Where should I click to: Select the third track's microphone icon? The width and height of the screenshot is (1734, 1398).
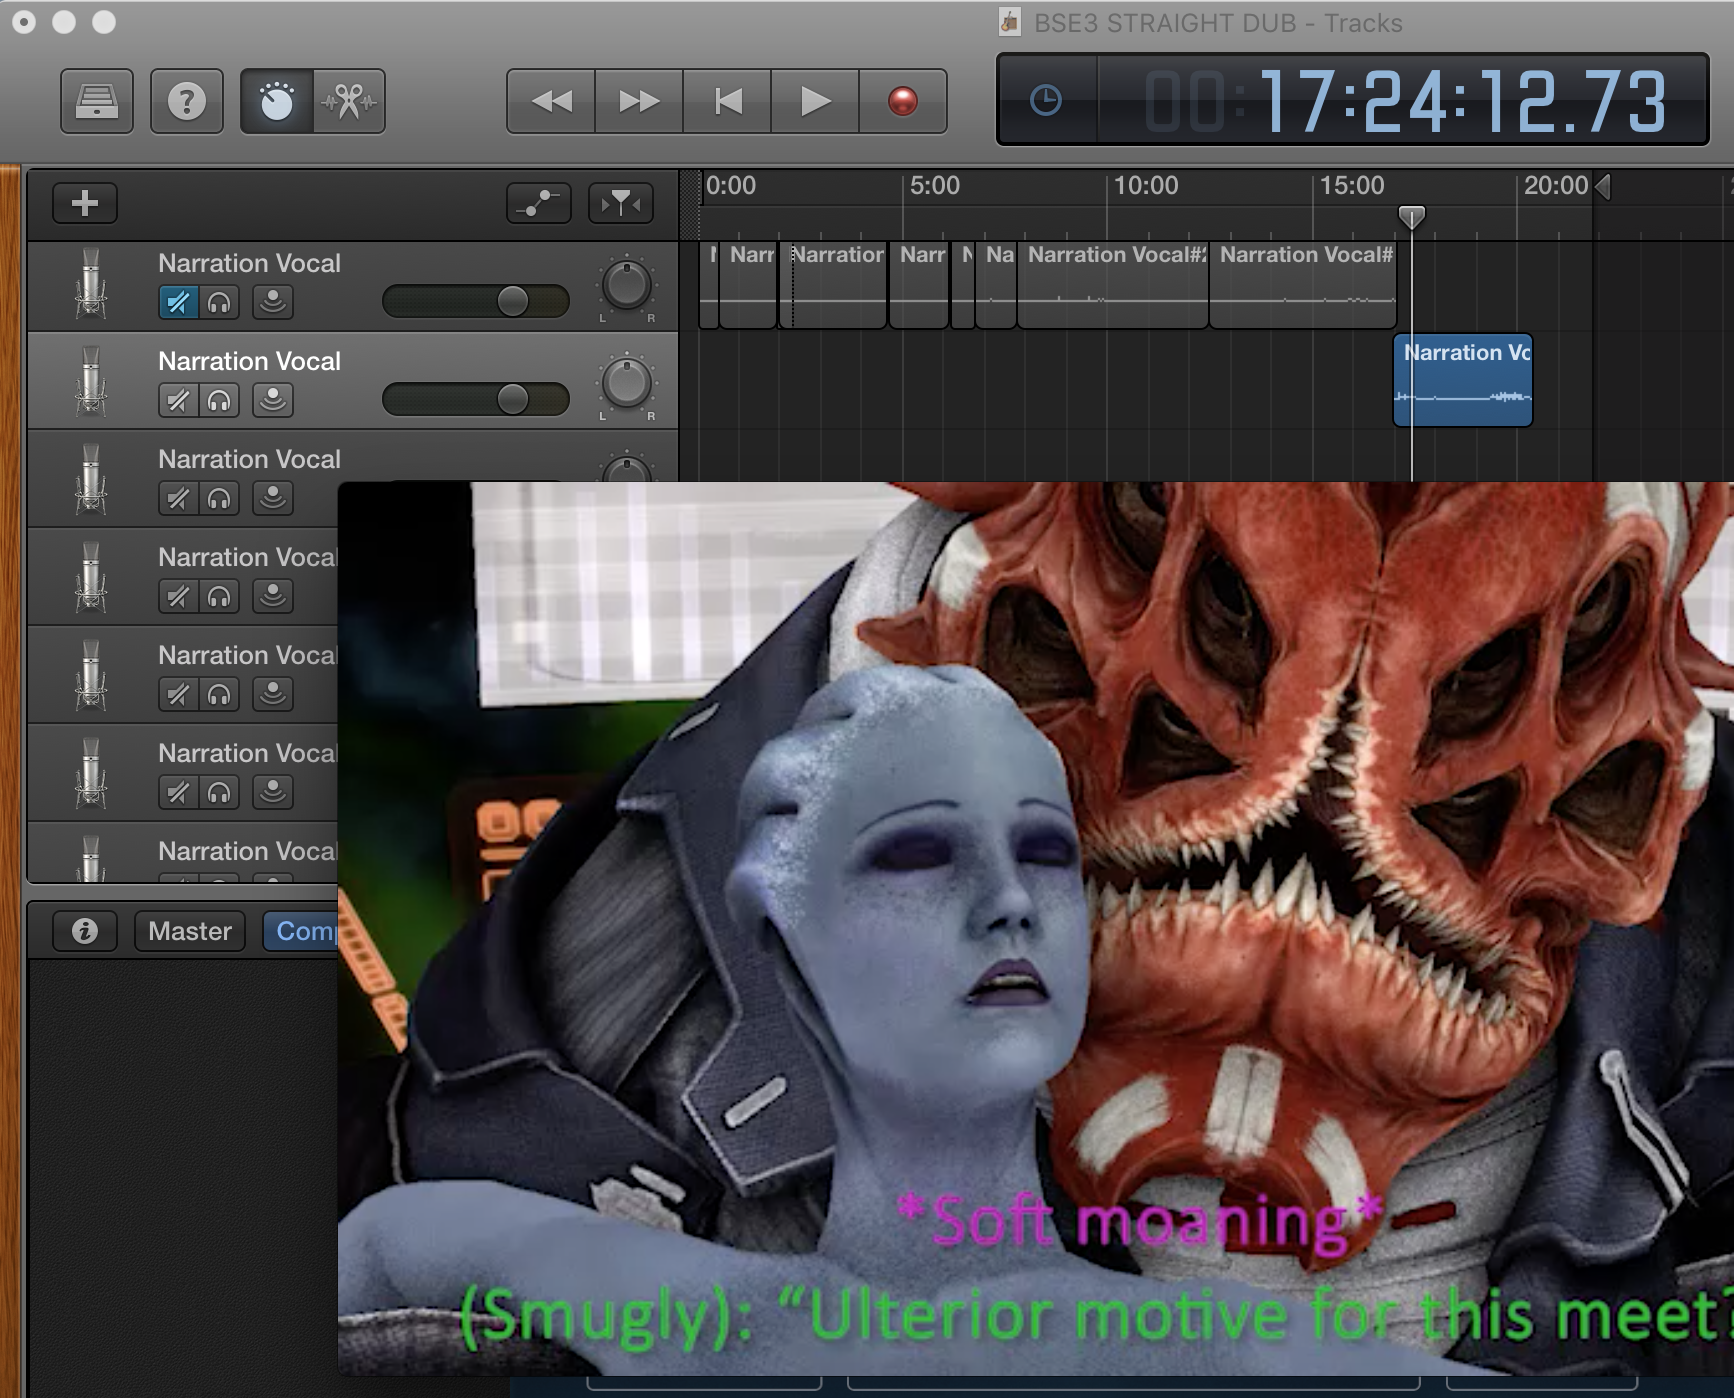coord(91,480)
